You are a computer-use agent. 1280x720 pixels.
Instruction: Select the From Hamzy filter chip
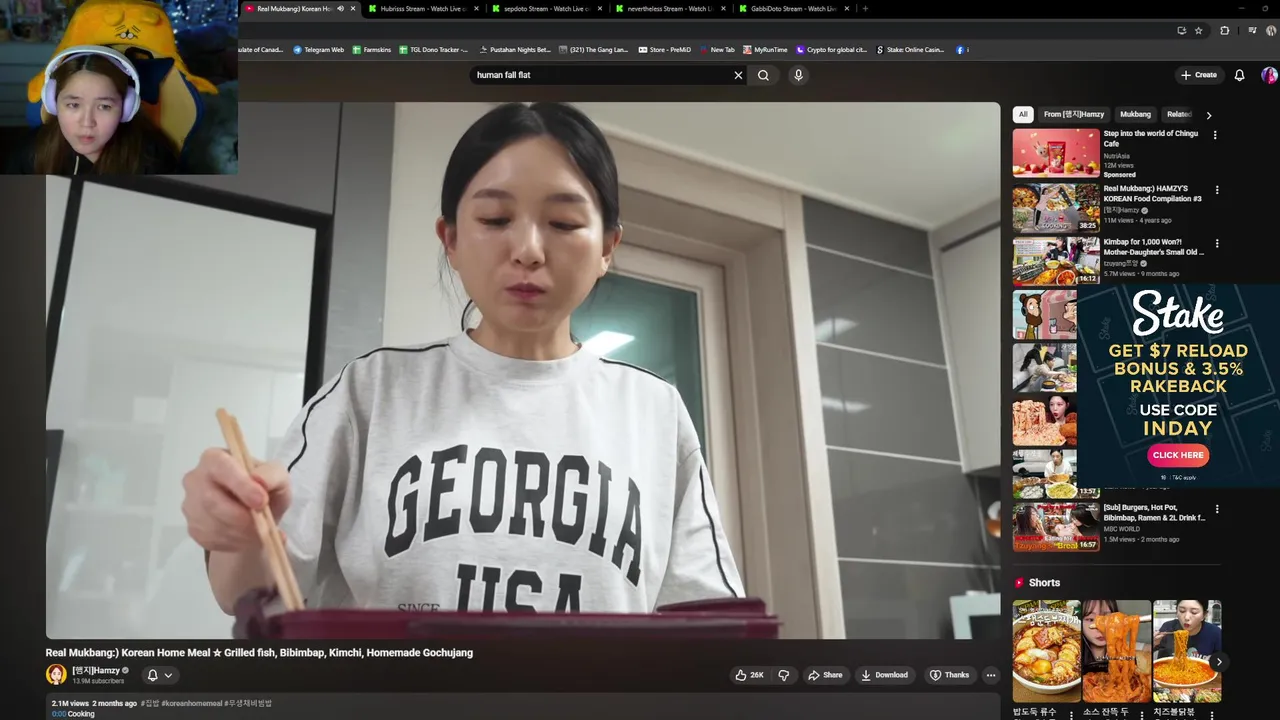(x=1074, y=114)
